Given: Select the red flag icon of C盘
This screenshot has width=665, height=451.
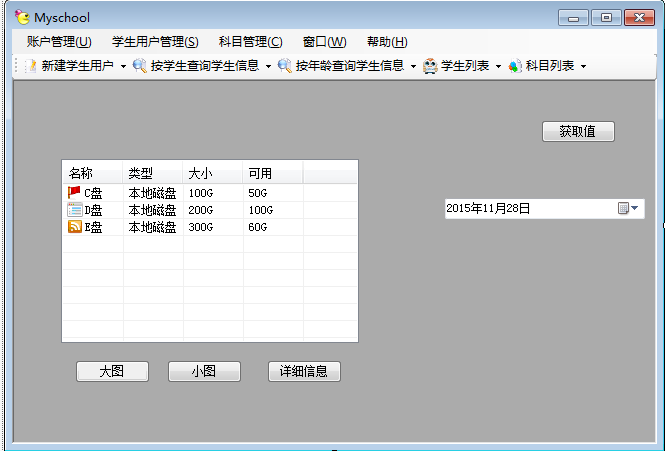Looking at the screenshot, I should [74, 193].
